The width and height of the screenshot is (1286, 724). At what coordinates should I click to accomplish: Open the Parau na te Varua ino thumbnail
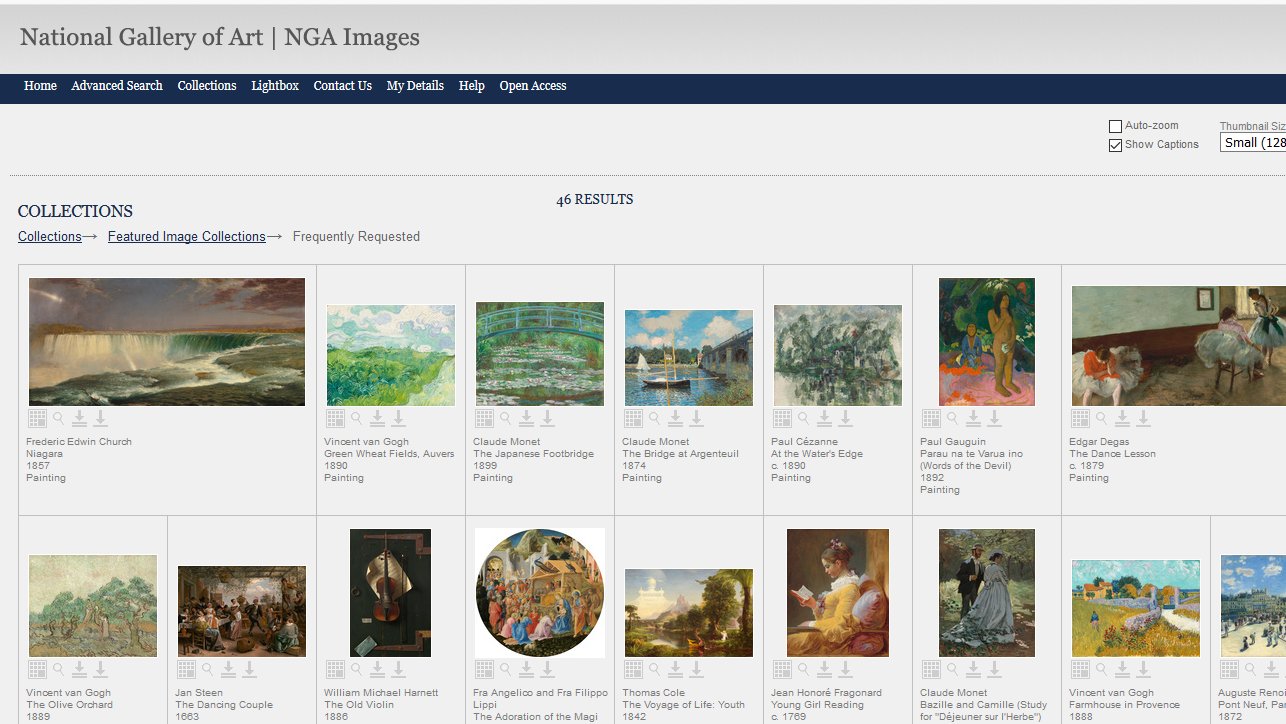pos(987,342)
